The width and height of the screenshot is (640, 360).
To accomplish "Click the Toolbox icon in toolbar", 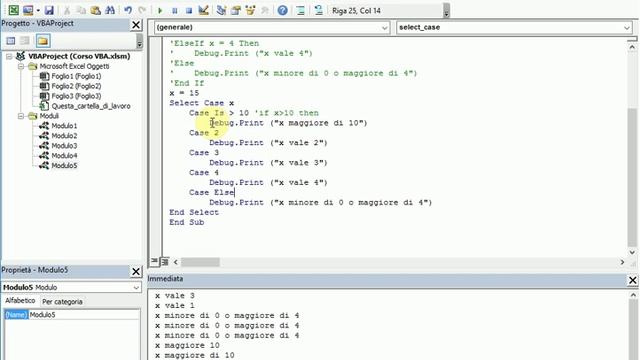I will pyautogui.click(x=264, y=10).
